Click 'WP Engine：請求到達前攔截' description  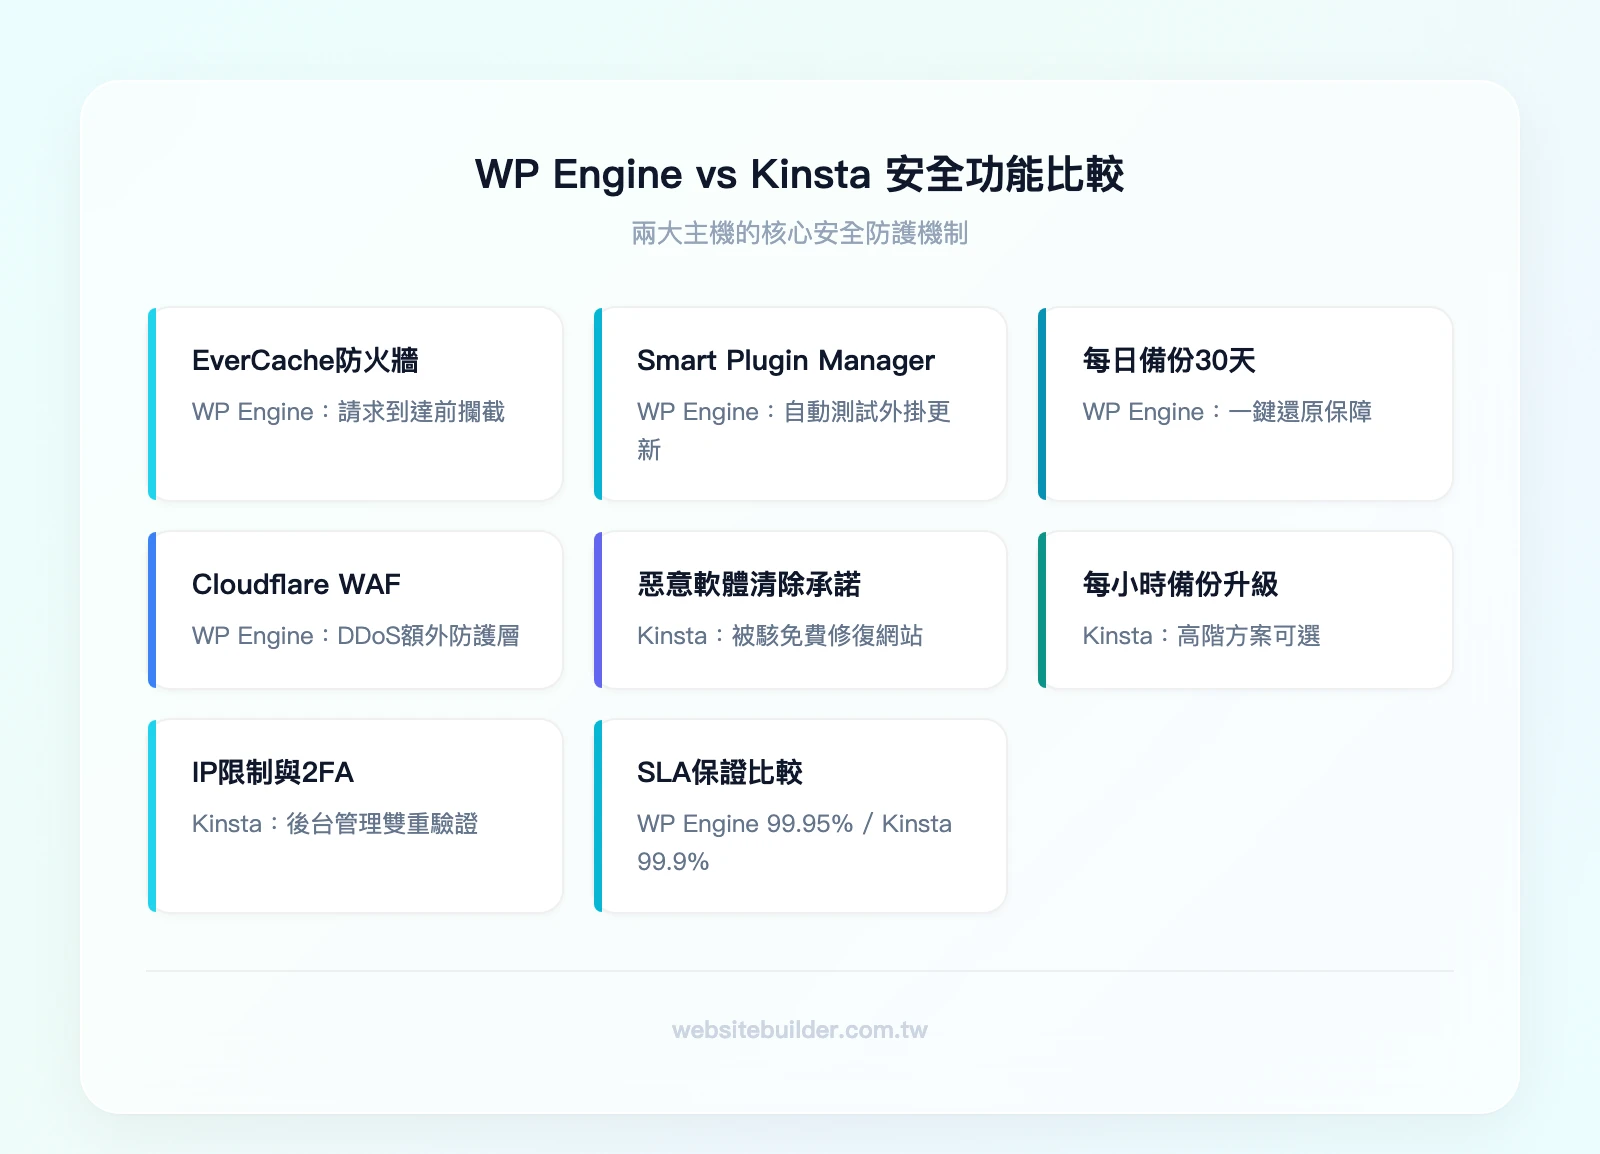[348, 412]
